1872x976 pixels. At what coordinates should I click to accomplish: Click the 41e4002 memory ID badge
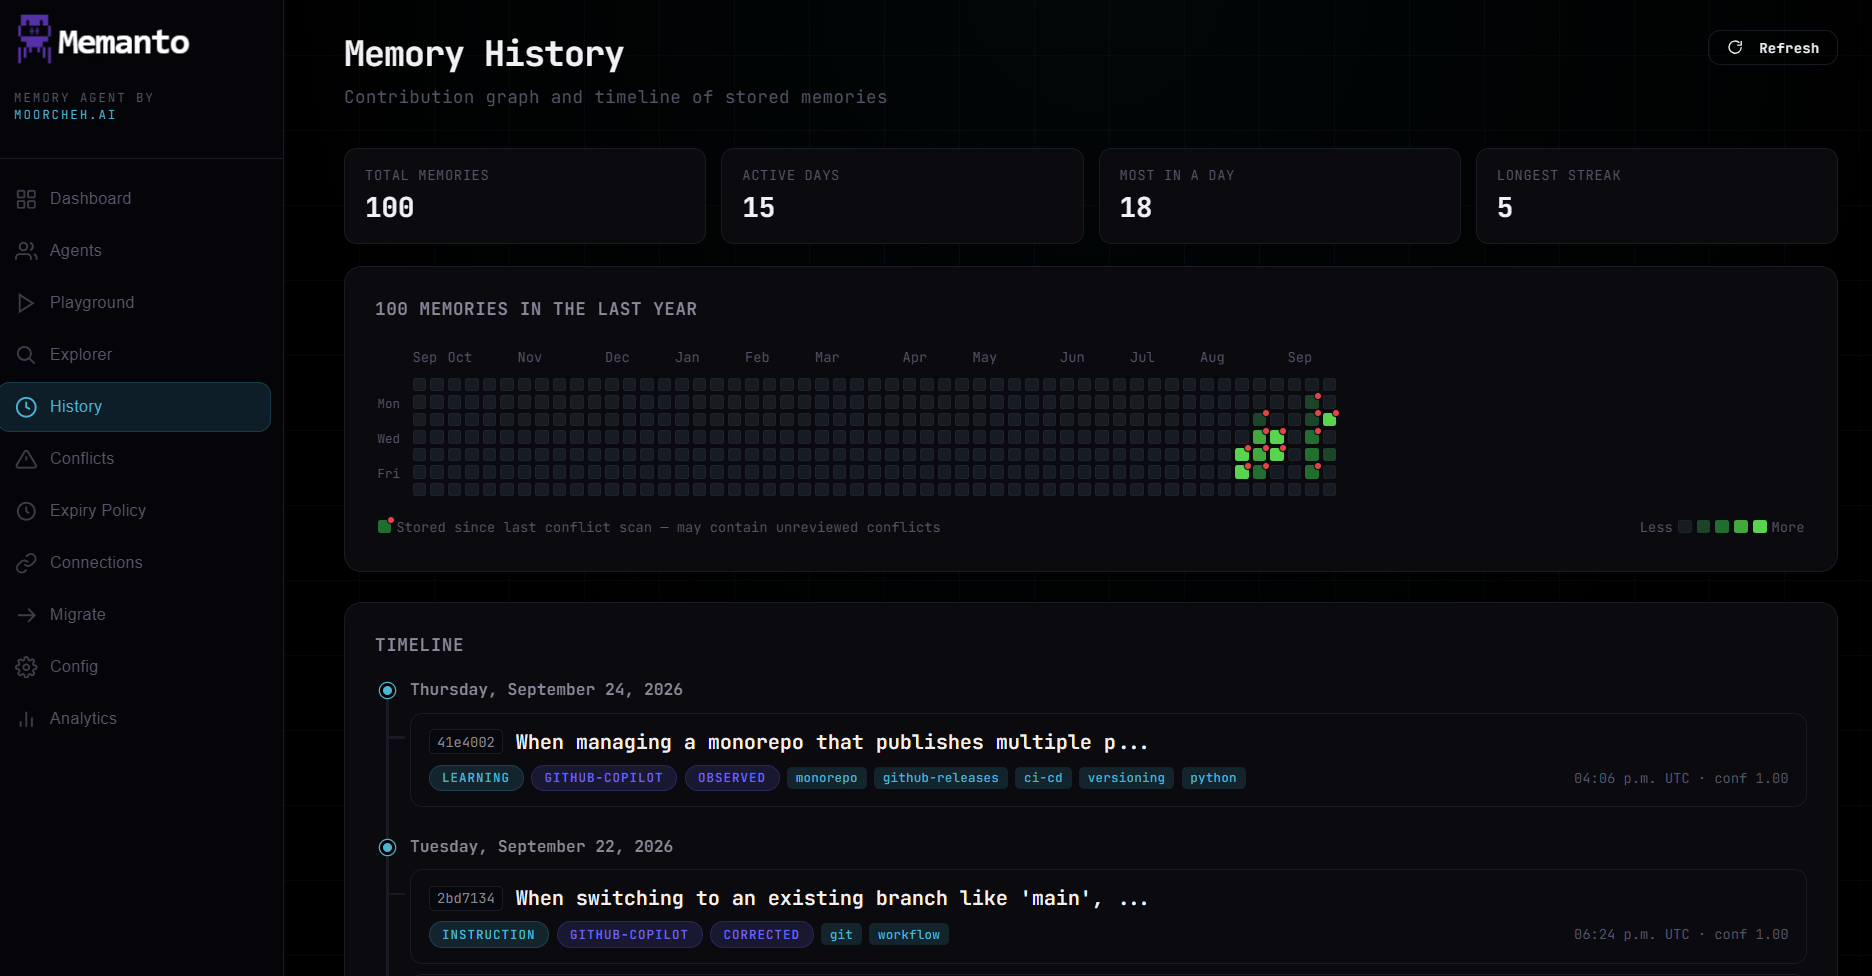(466, 742)
